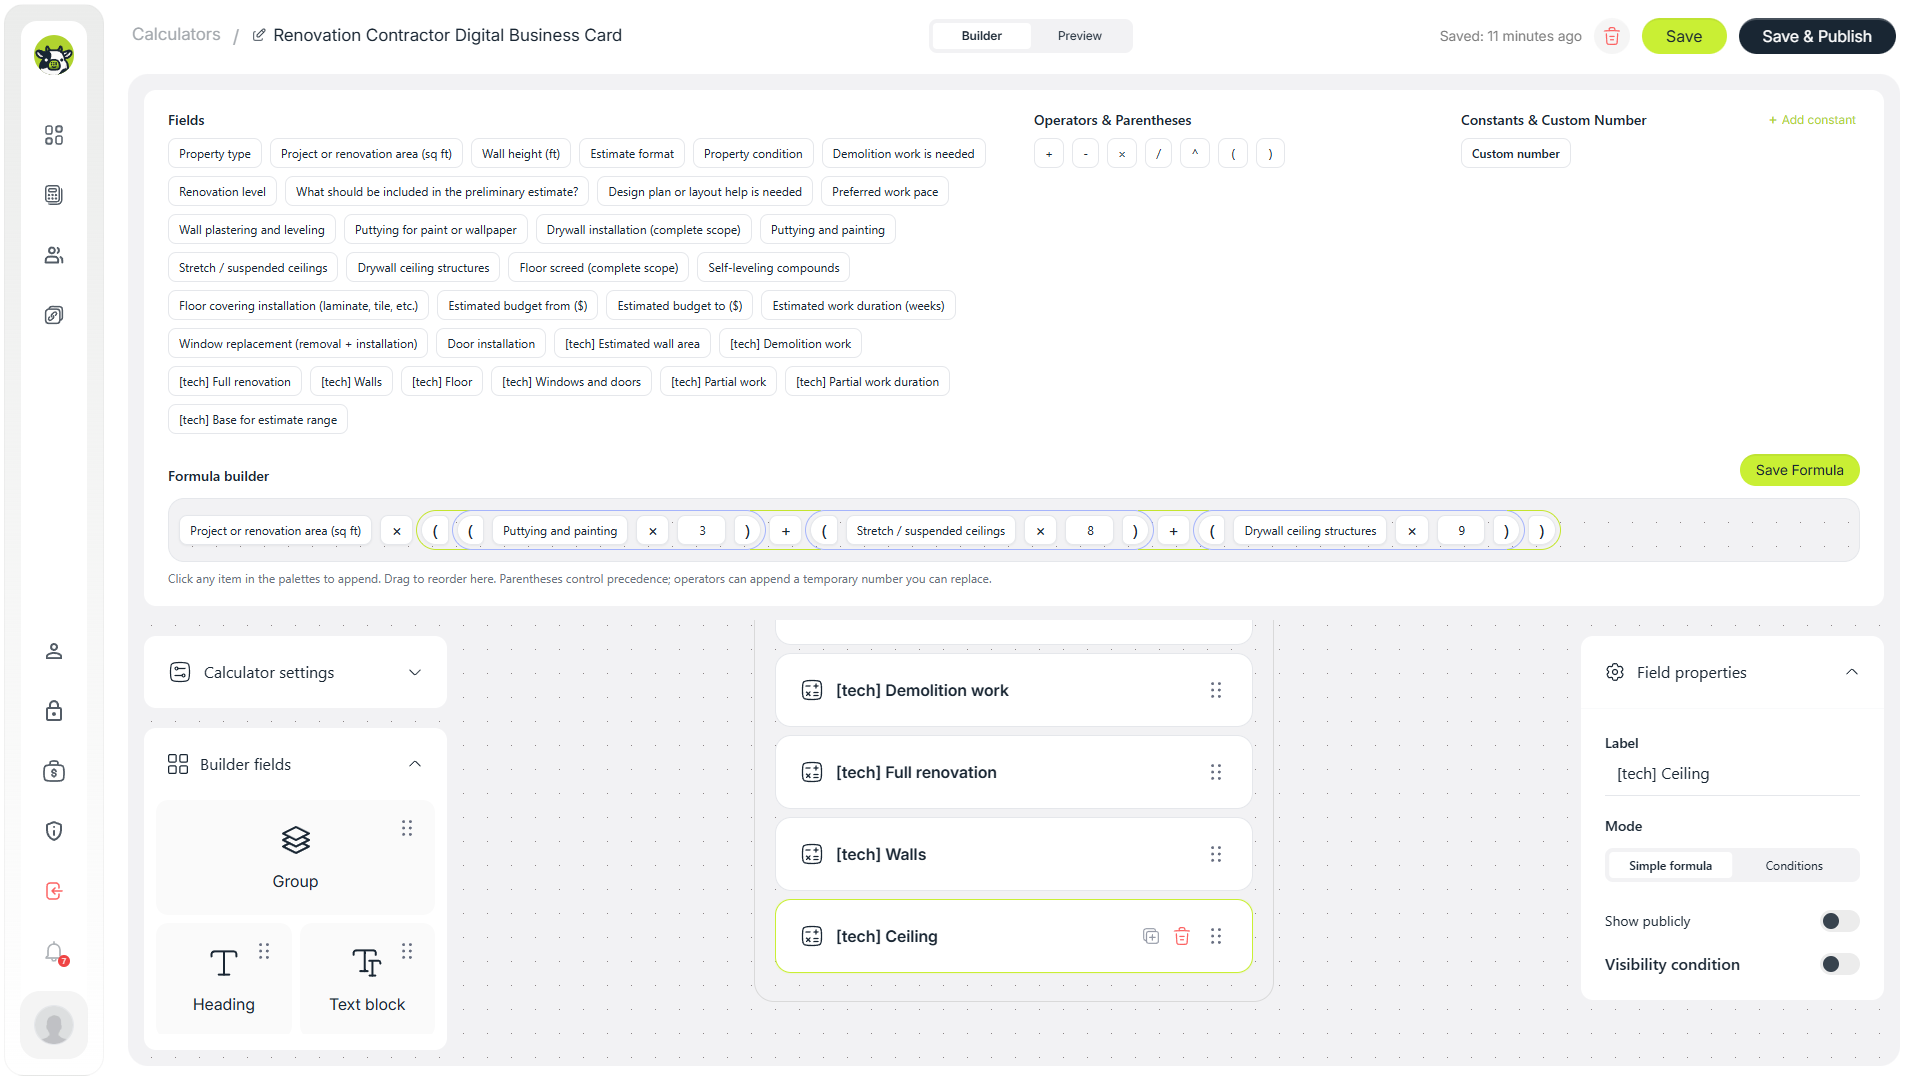Expand the Calculator settings panel
The height and width of the screenshot is (1080, 1920).
tap(295, 672)
